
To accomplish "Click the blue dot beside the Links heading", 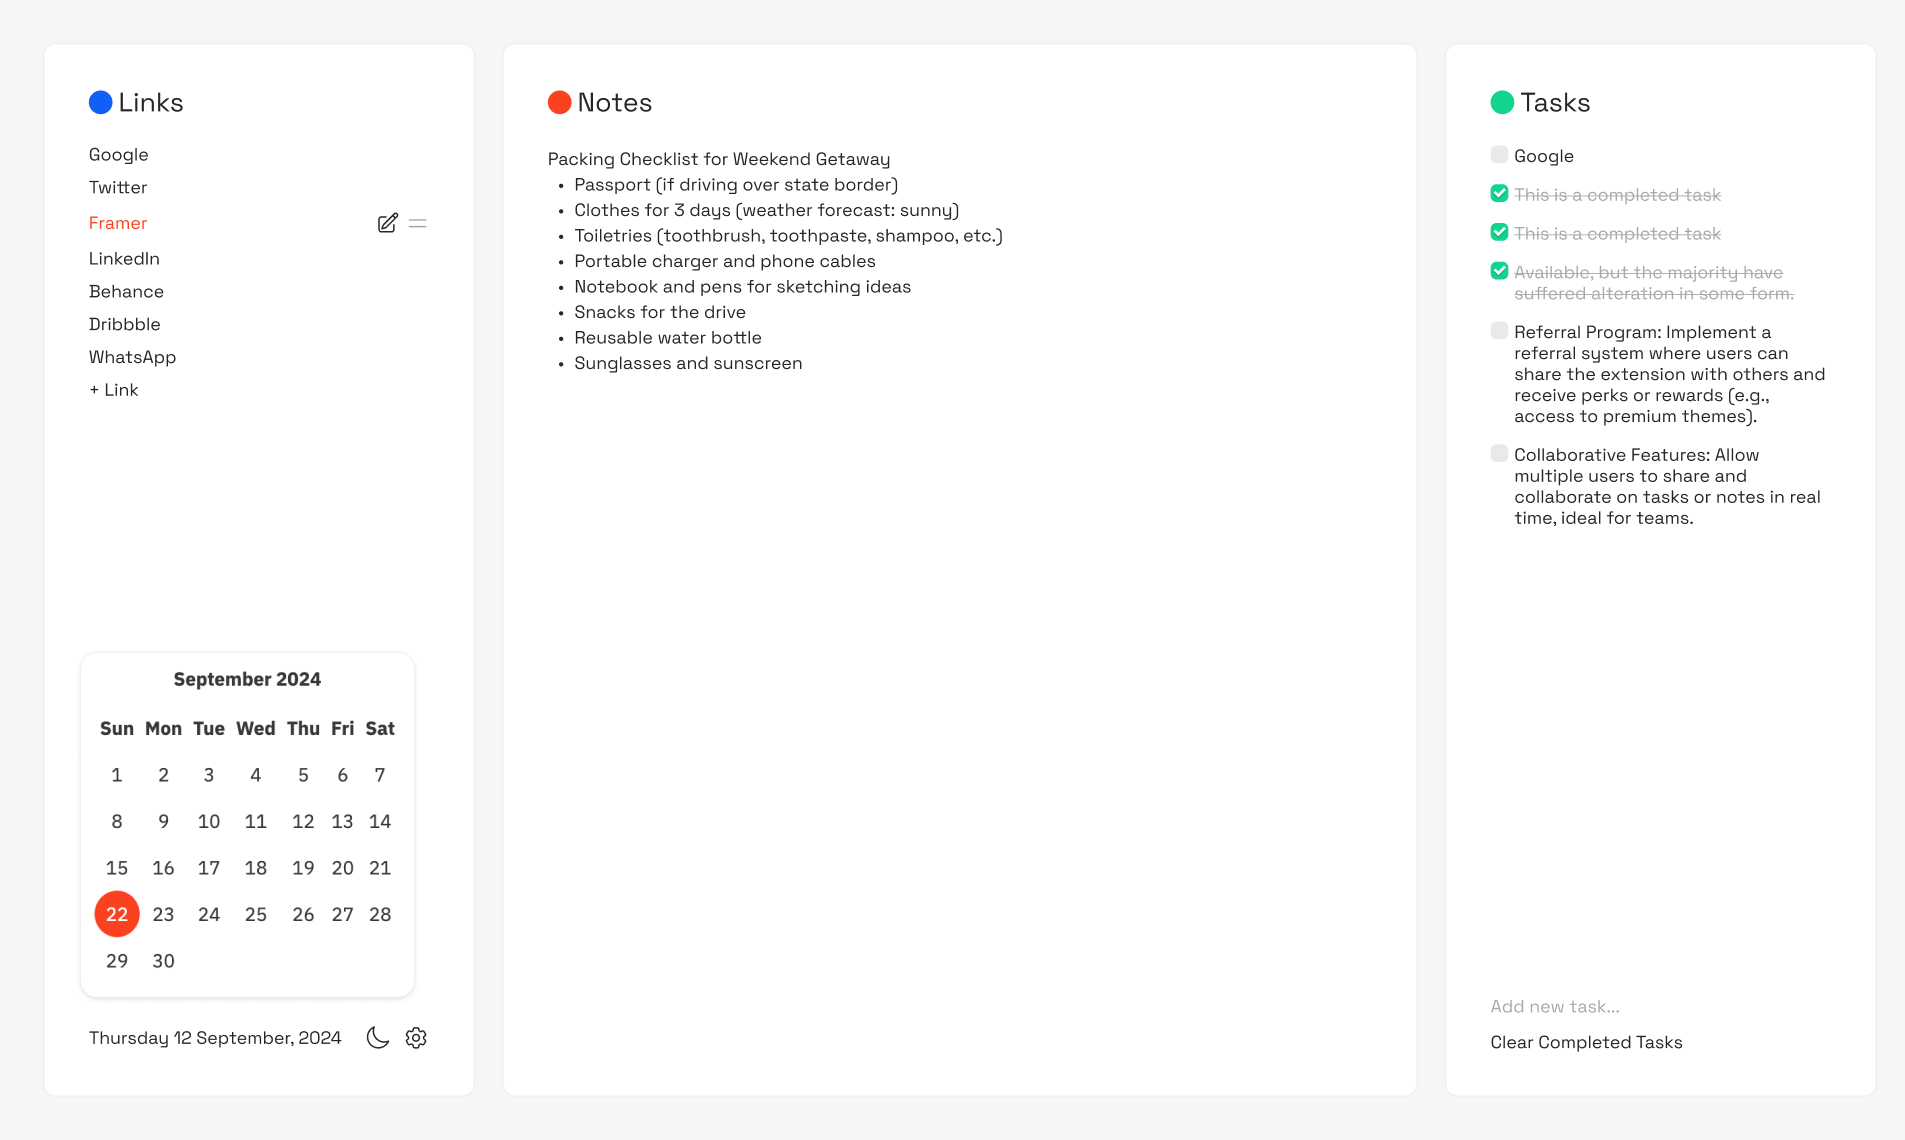I will (x=100, y=101).
